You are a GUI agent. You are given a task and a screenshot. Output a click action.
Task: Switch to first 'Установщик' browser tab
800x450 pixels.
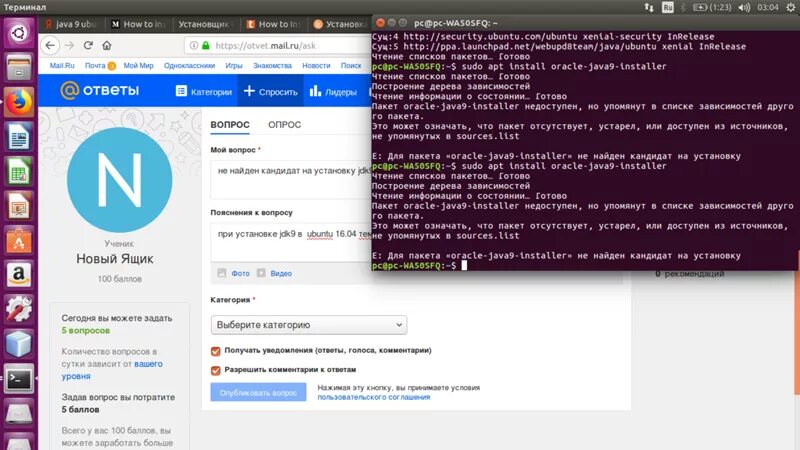pos(206,24)
